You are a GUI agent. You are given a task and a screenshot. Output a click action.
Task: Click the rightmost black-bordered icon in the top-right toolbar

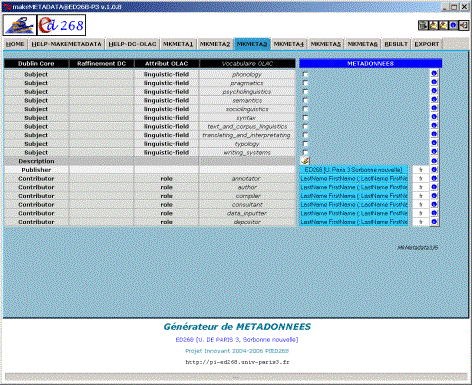click(464, 25)
